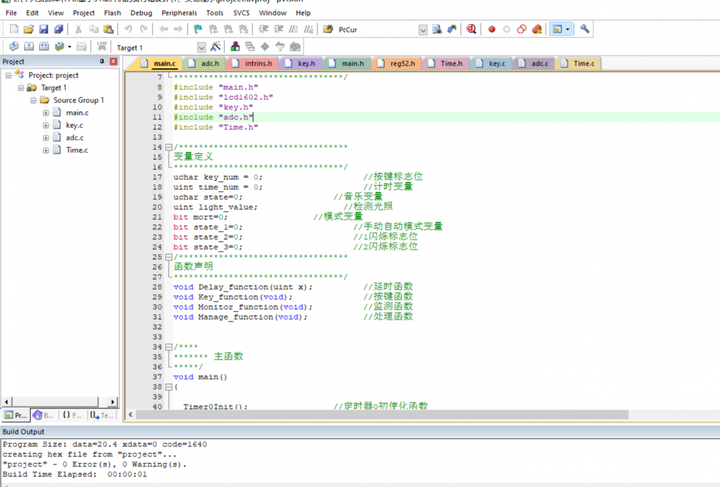720x487 pixels.
Task: Click the PcCur find text field
Action: pyautogui.click(x=377, y=30)
